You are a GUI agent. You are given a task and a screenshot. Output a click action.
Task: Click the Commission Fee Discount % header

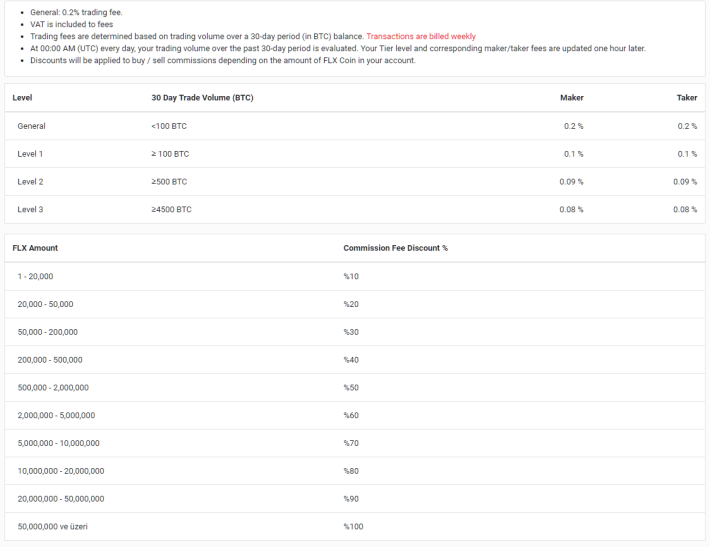click(395, 248)
